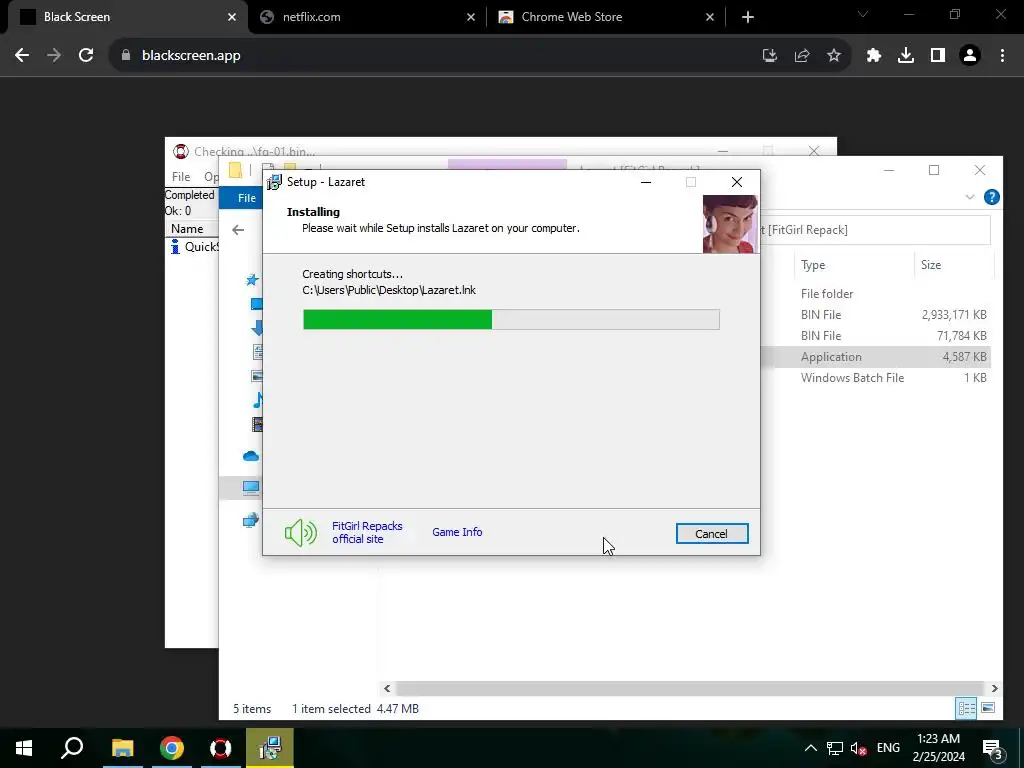Bookmark this page with the star icon

834,56
